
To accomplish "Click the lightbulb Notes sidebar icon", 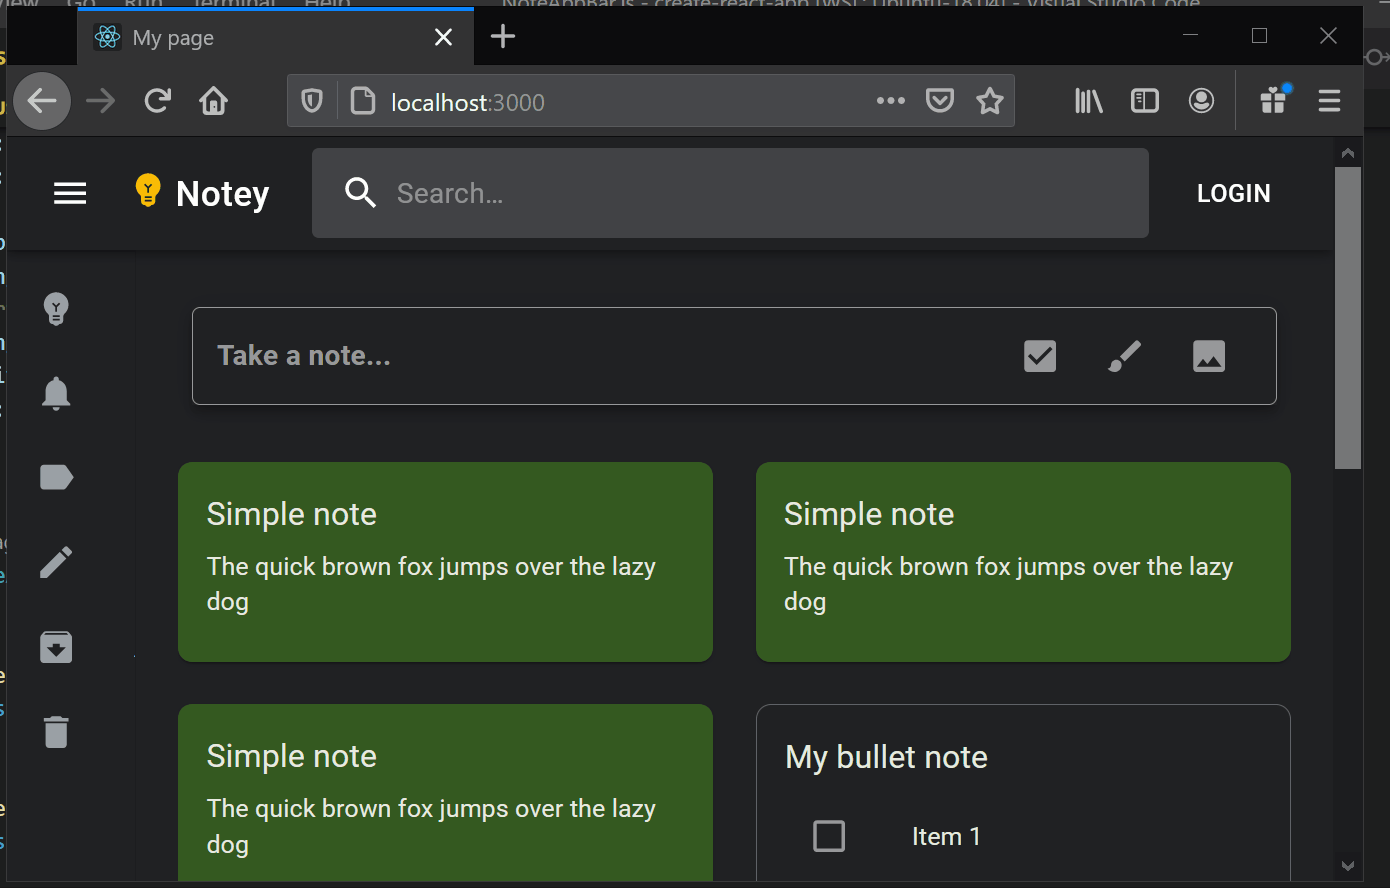I will (56, 309).
